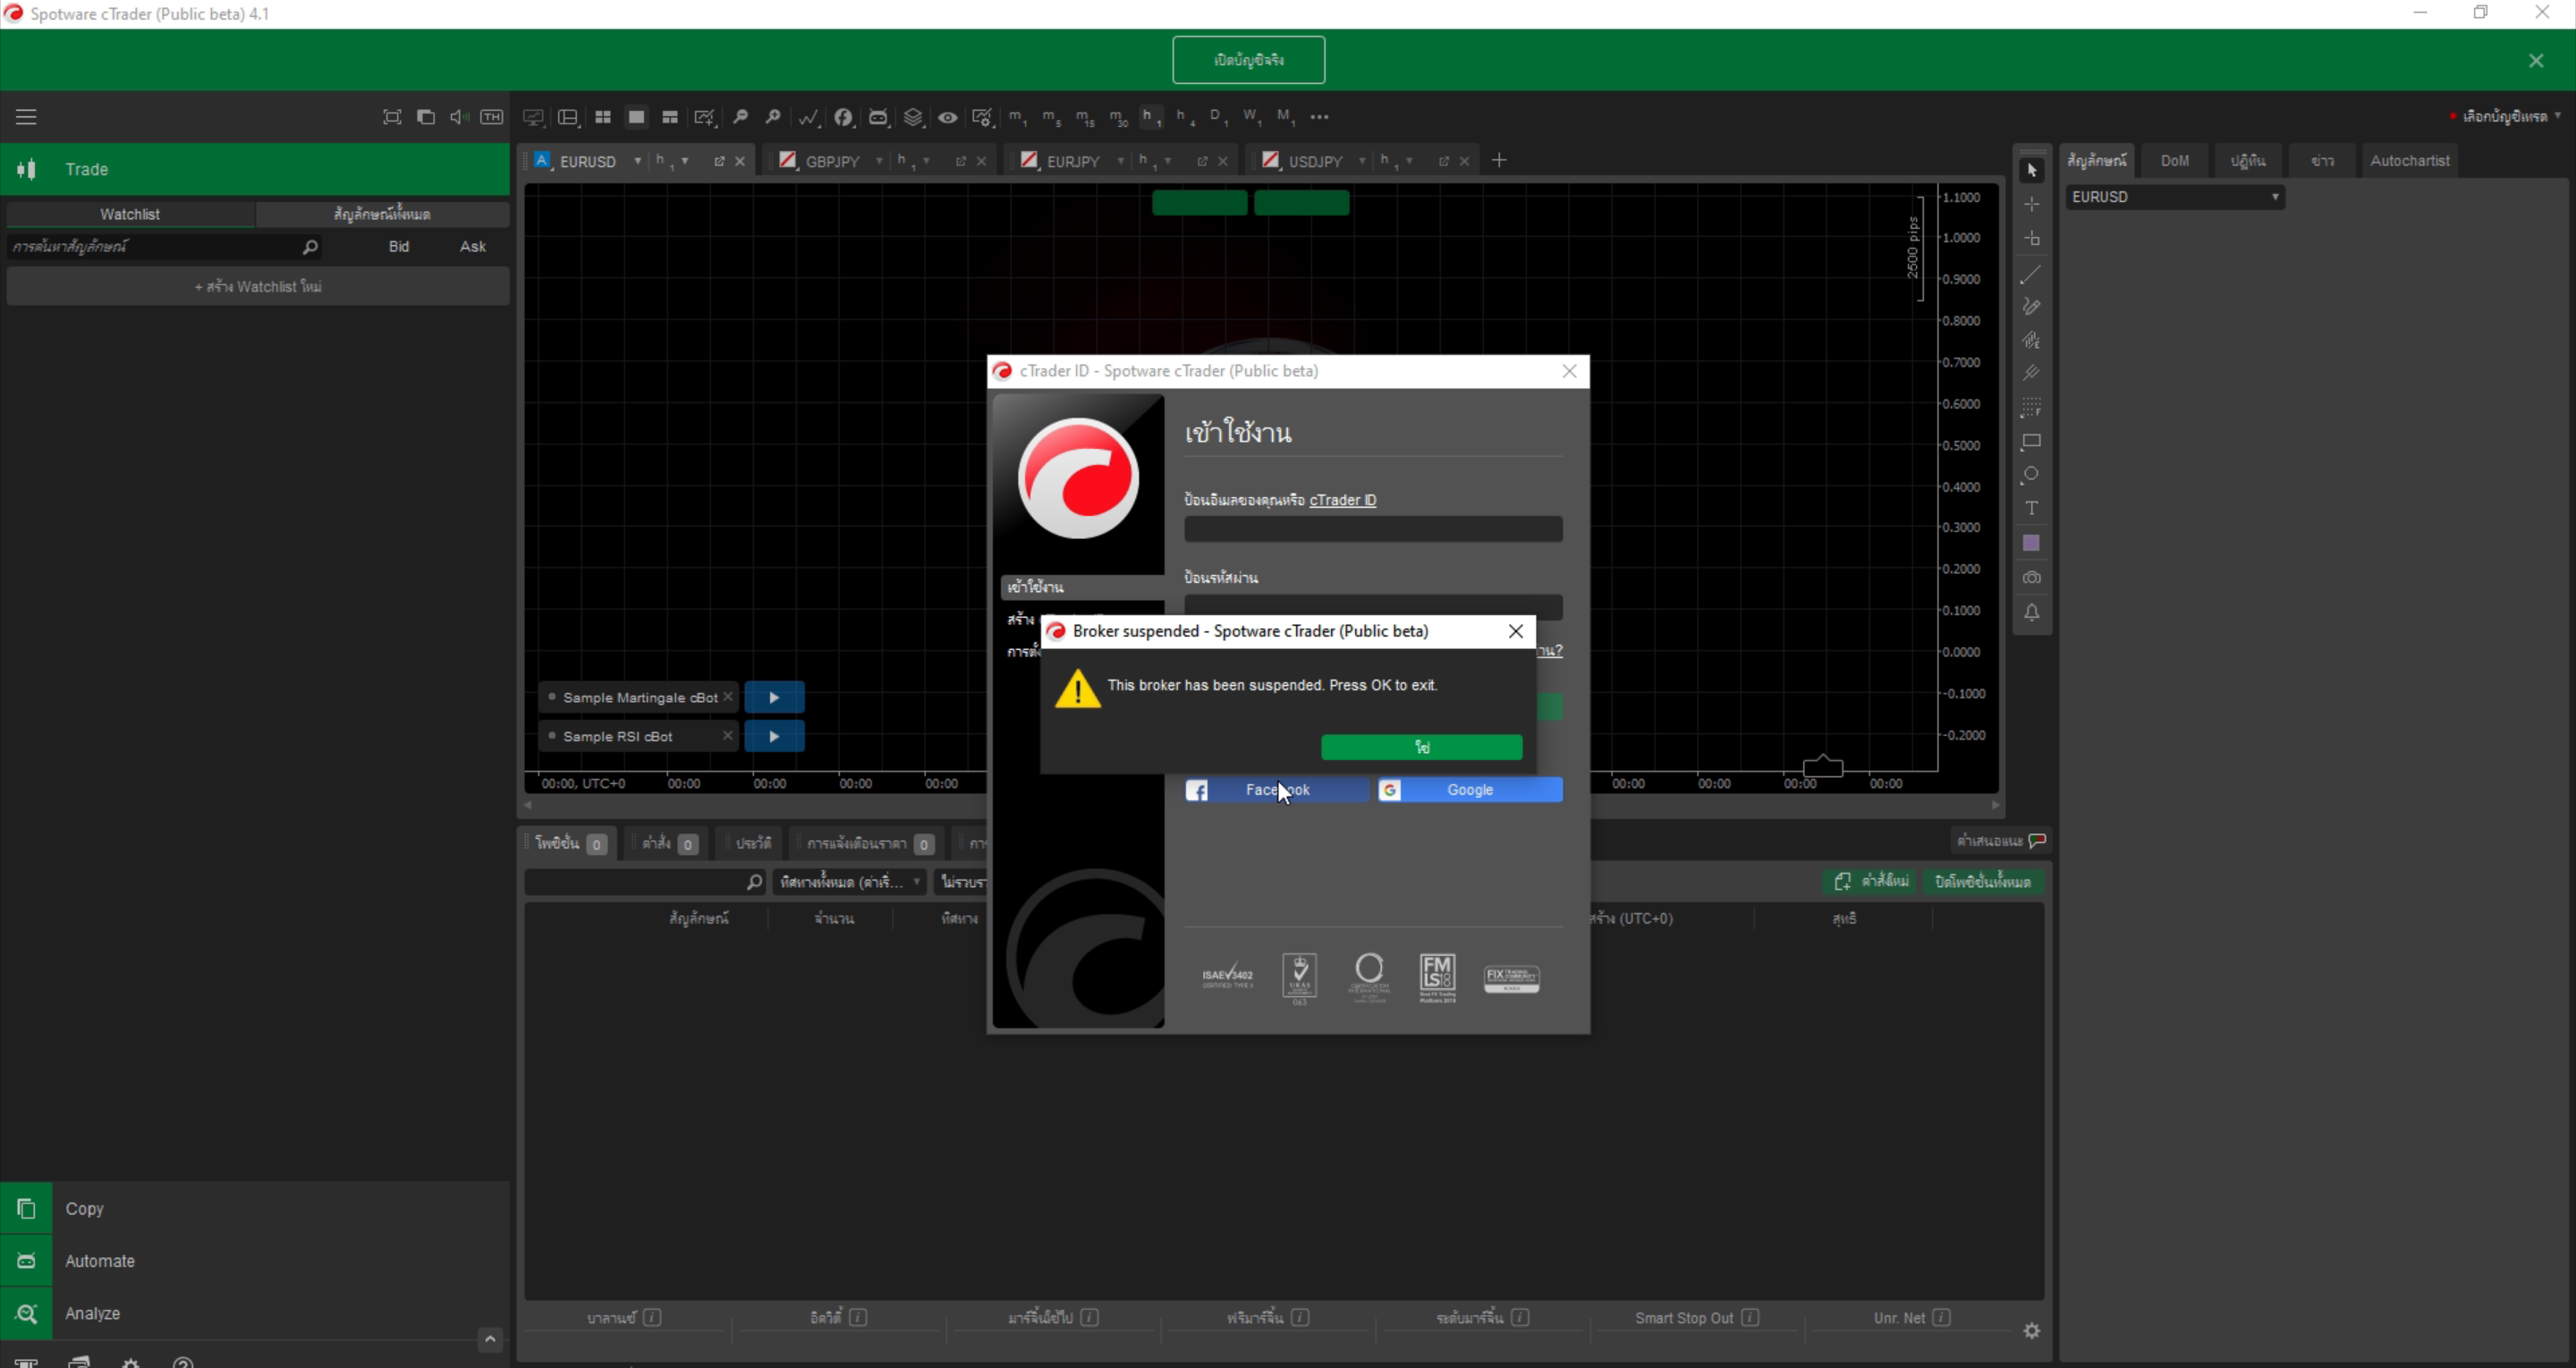This screenshot has width=2576, height=1368.
Task: Switch to the USDJPY chart tab
Action: pos(1315,161)
